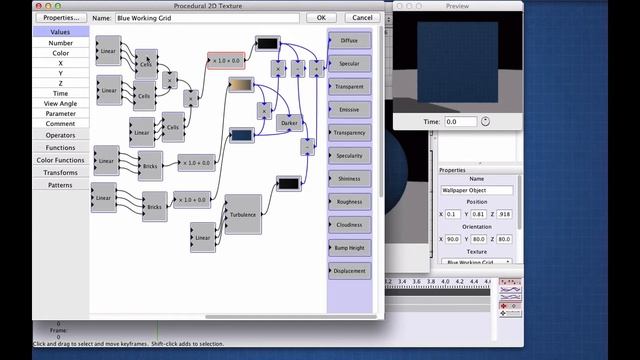
Task: Click the Roughness output port
Action: point(350,202)
